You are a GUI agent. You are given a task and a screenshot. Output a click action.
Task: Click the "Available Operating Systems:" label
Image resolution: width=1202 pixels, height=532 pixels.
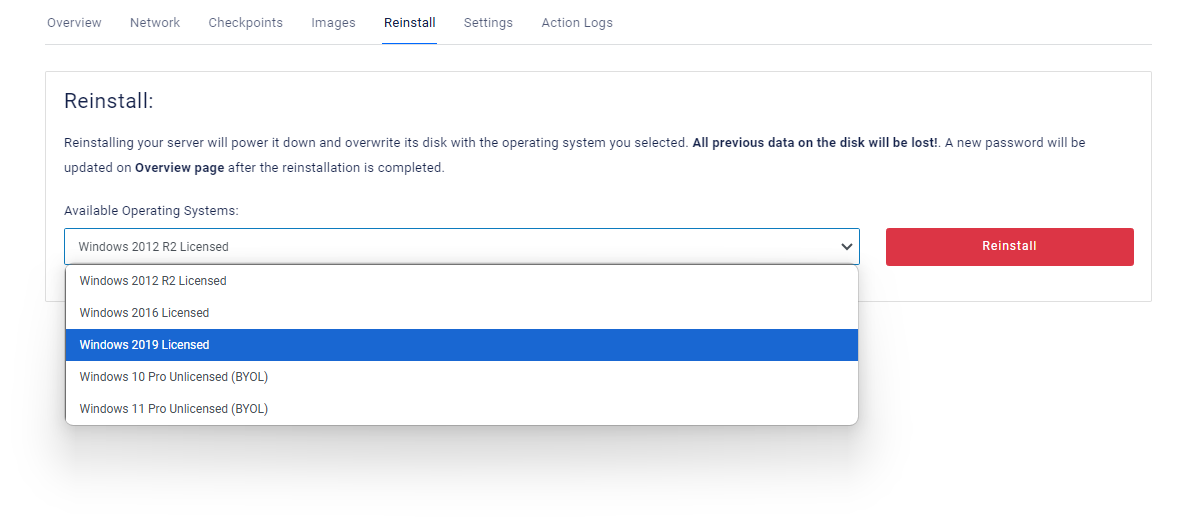[151, 211]
